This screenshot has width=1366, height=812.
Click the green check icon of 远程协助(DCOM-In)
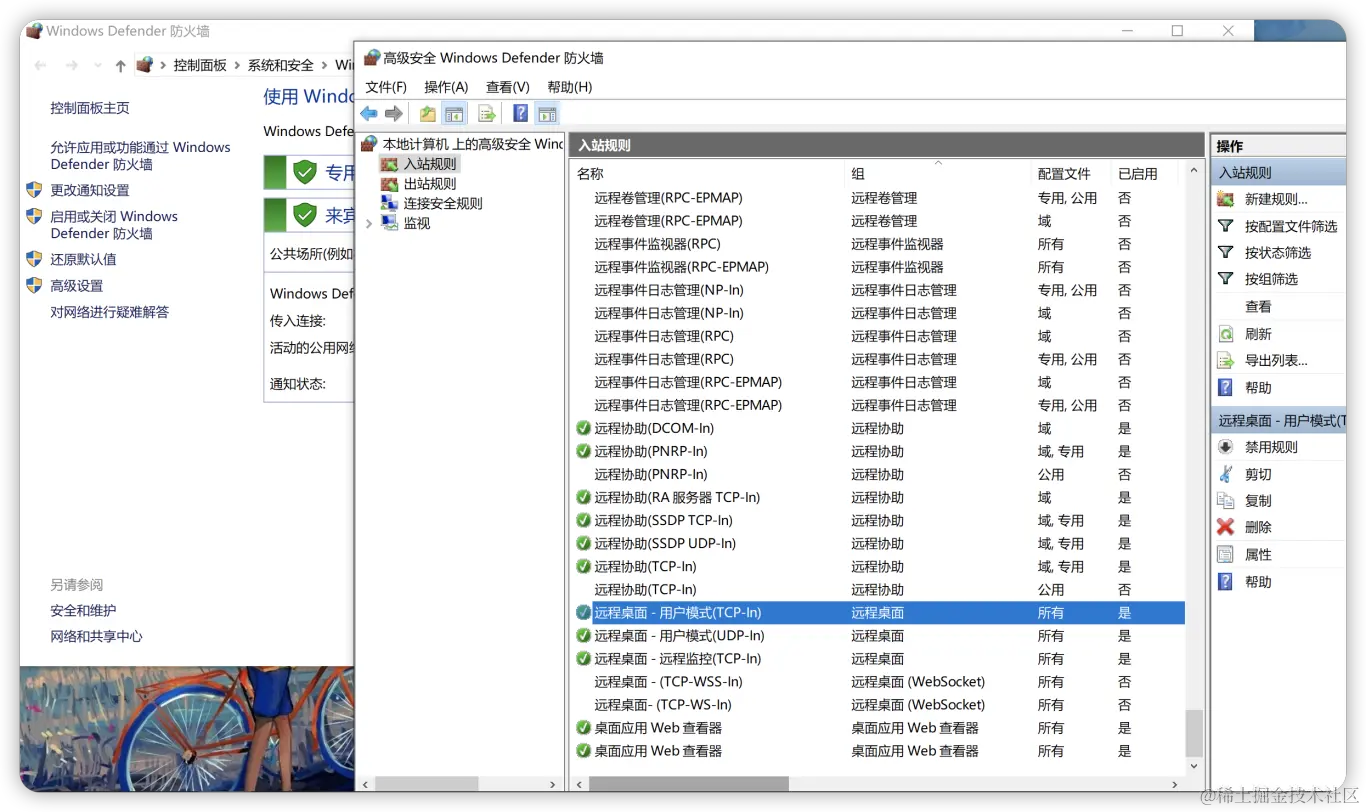pyautogui.click(x=584, y=428)
